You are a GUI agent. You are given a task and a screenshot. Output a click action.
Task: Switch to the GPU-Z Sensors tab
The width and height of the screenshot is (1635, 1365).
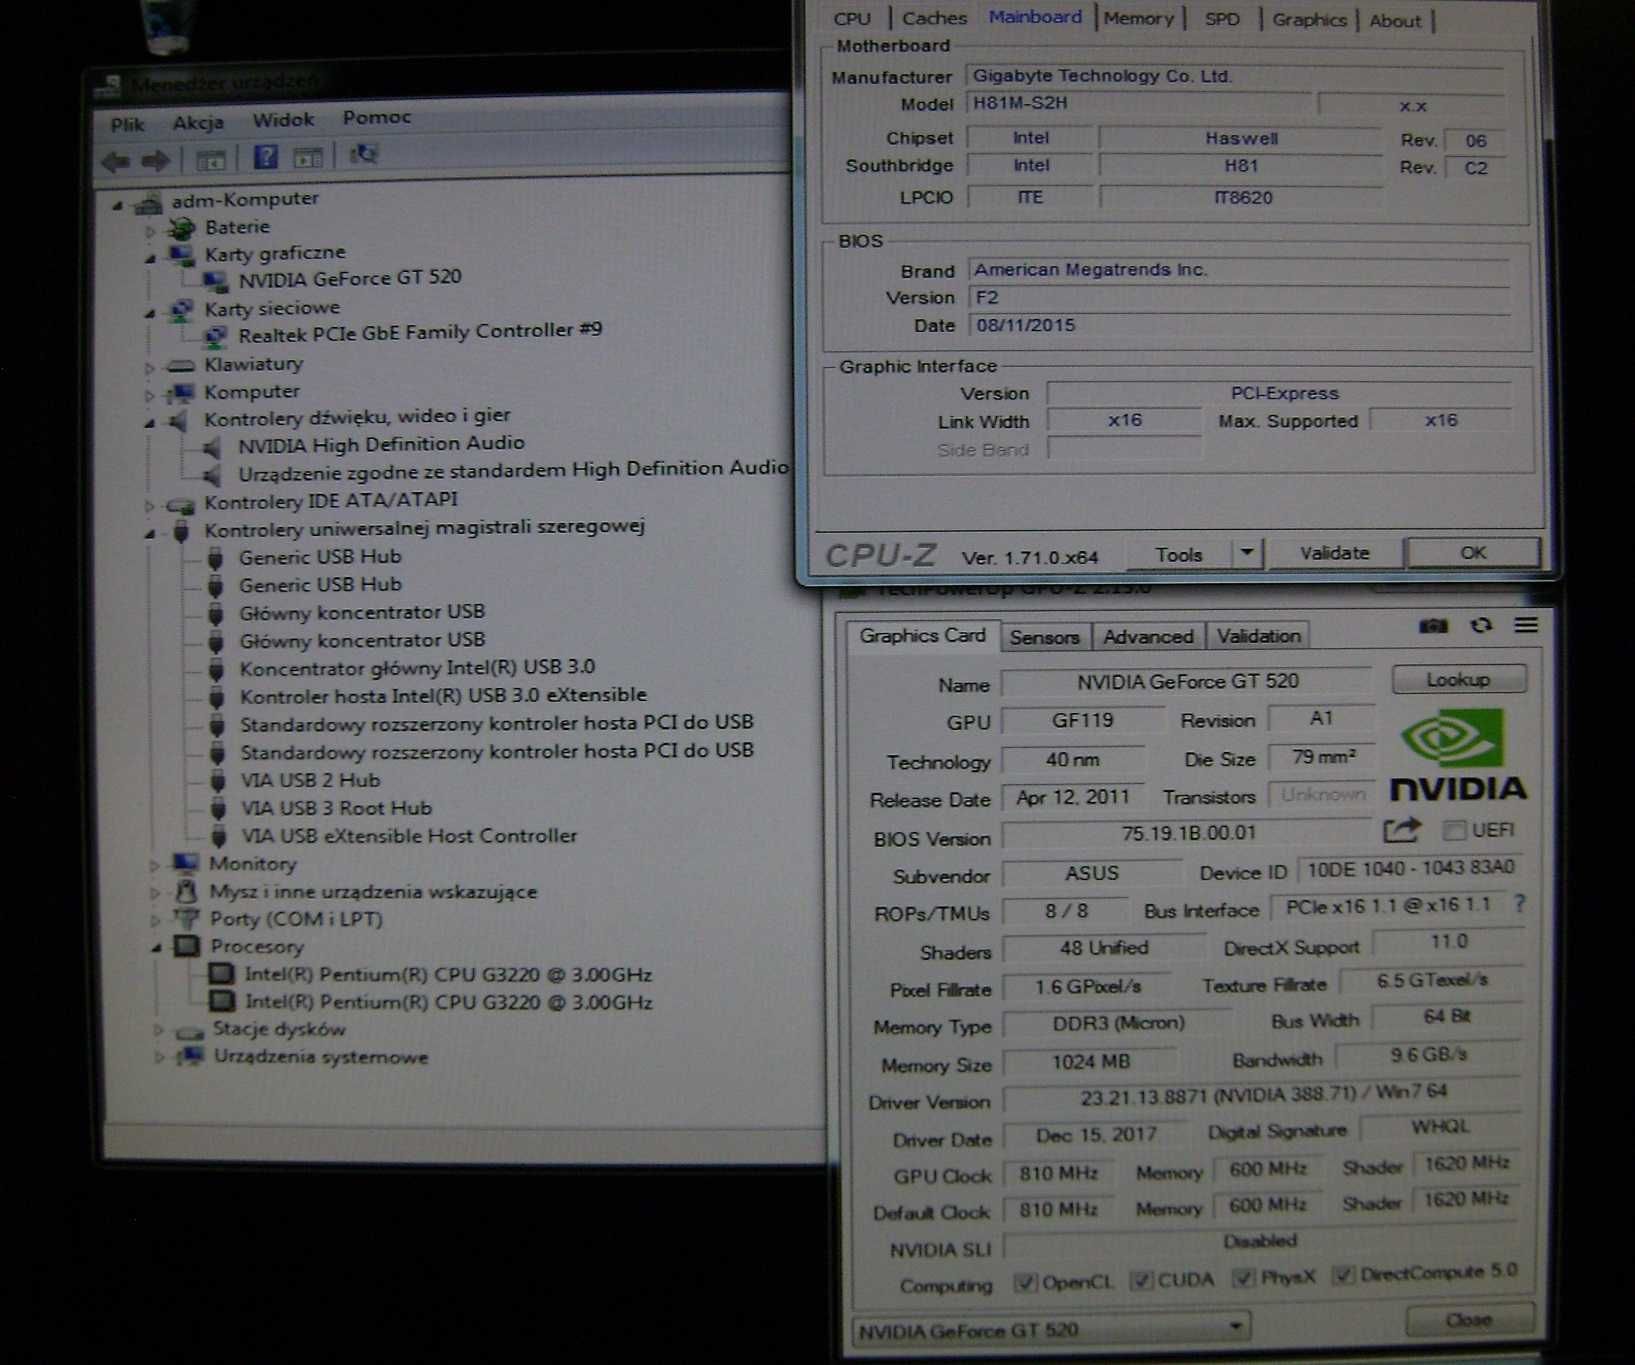pos(1044,637)
